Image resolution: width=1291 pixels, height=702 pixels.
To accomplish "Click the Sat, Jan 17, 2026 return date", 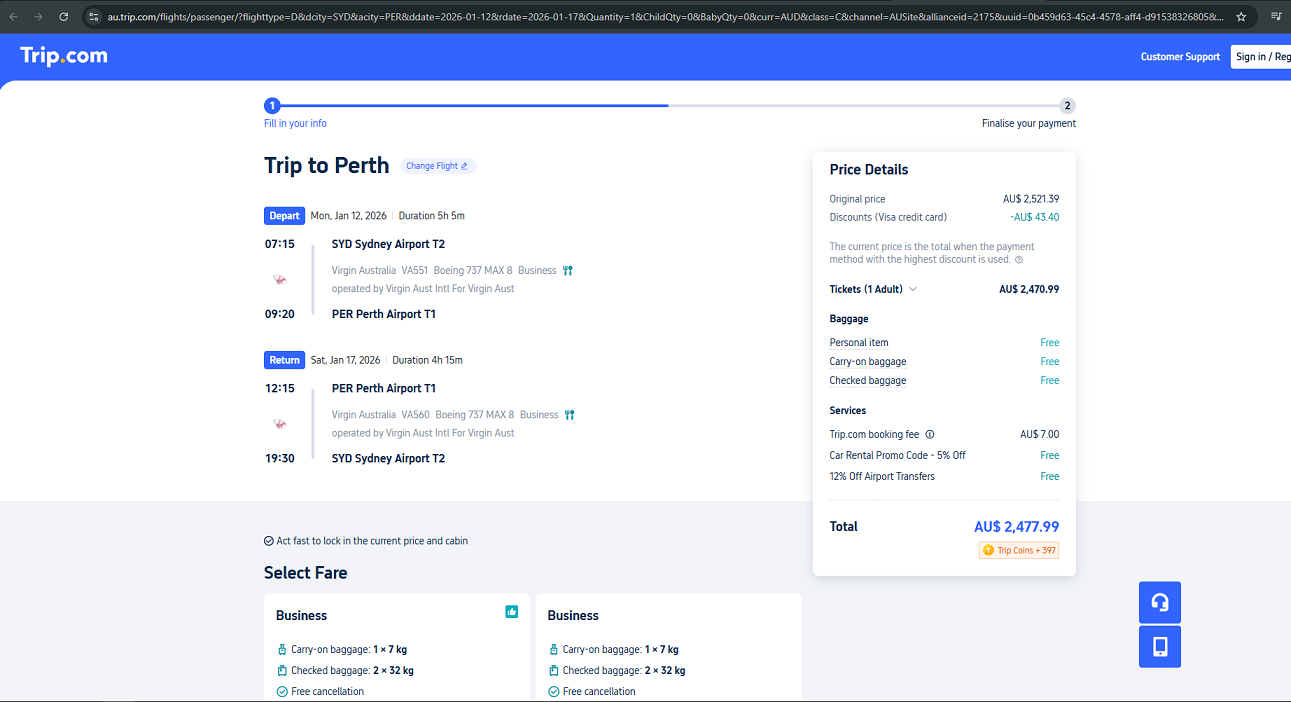I will 346,360.
